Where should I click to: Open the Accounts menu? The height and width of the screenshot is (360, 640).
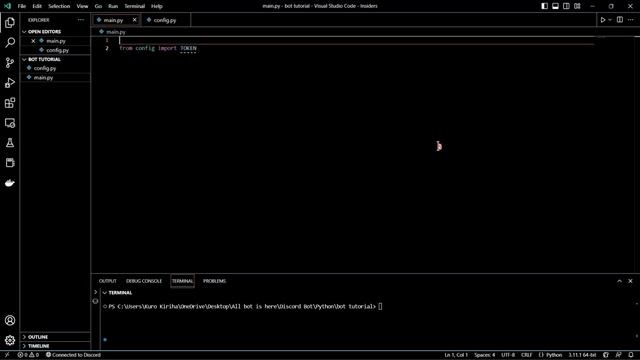(x=10, y=320)
